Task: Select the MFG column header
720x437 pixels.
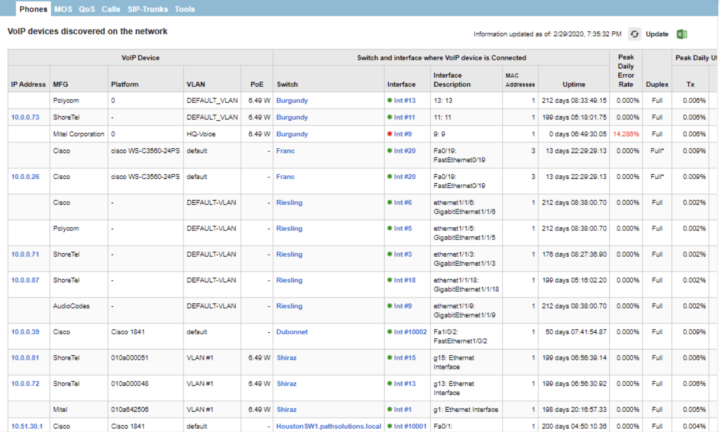Action: pyautogui.click(x=61, y=84)
